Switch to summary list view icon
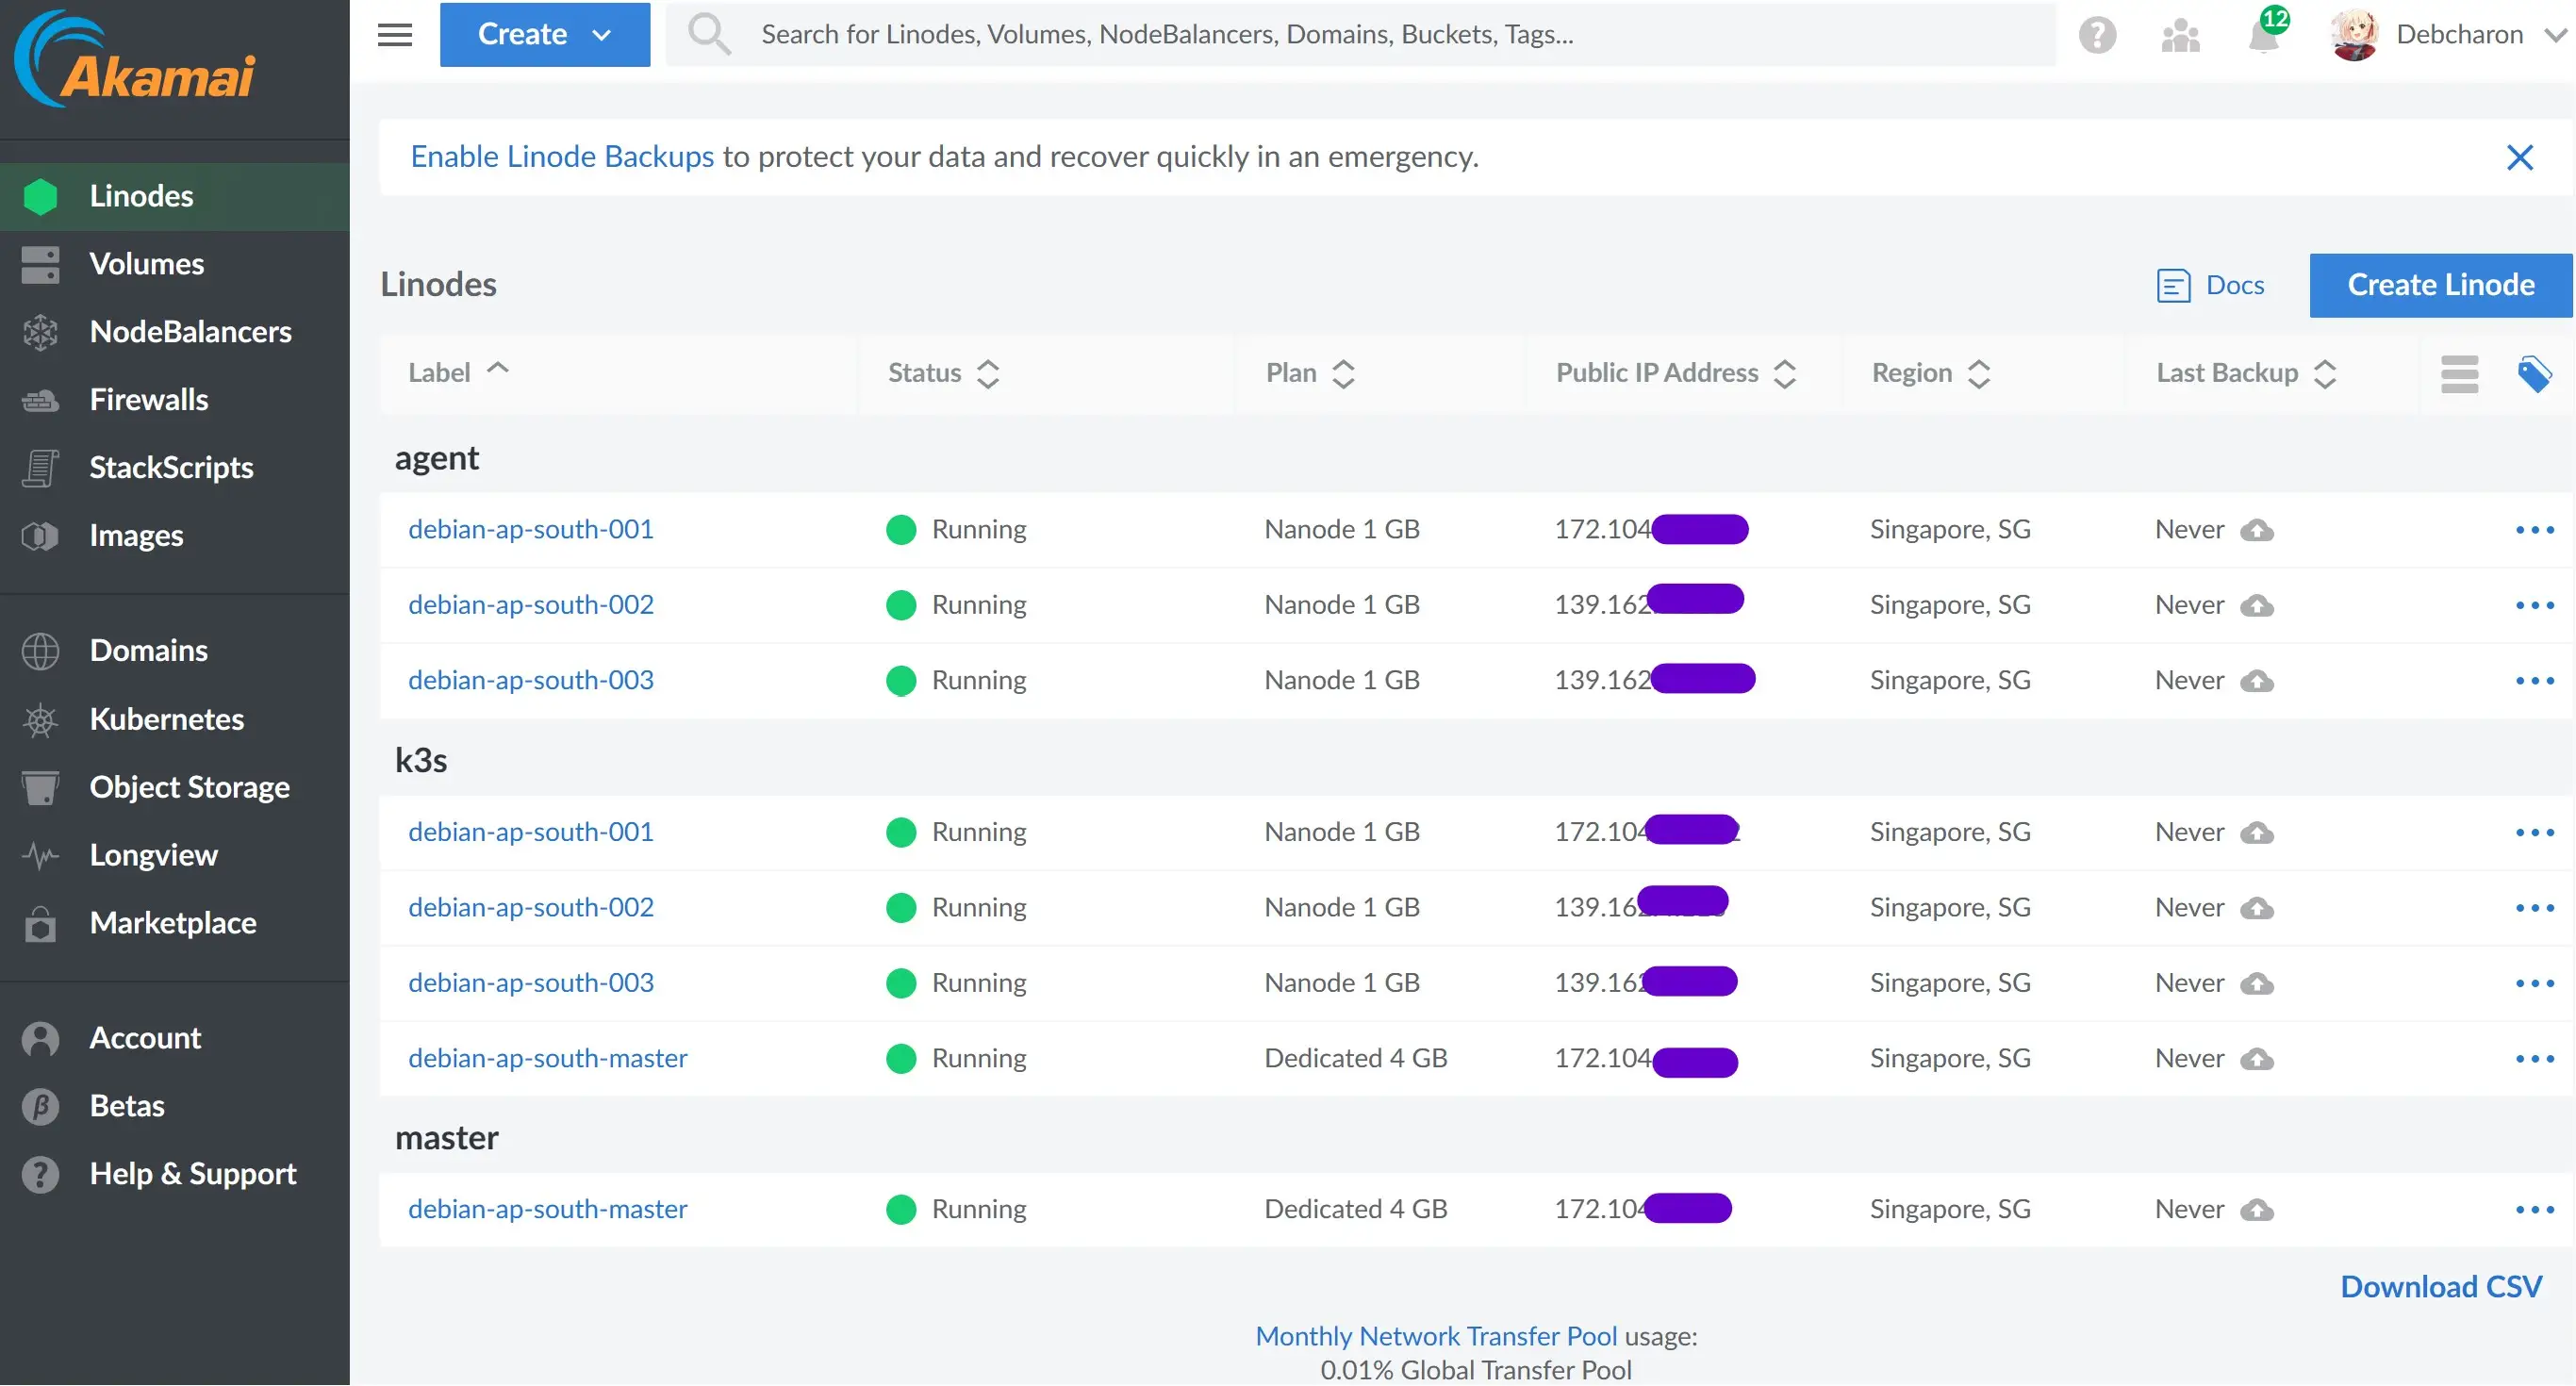2576x1386 pixels. (x=2459, y=374)
